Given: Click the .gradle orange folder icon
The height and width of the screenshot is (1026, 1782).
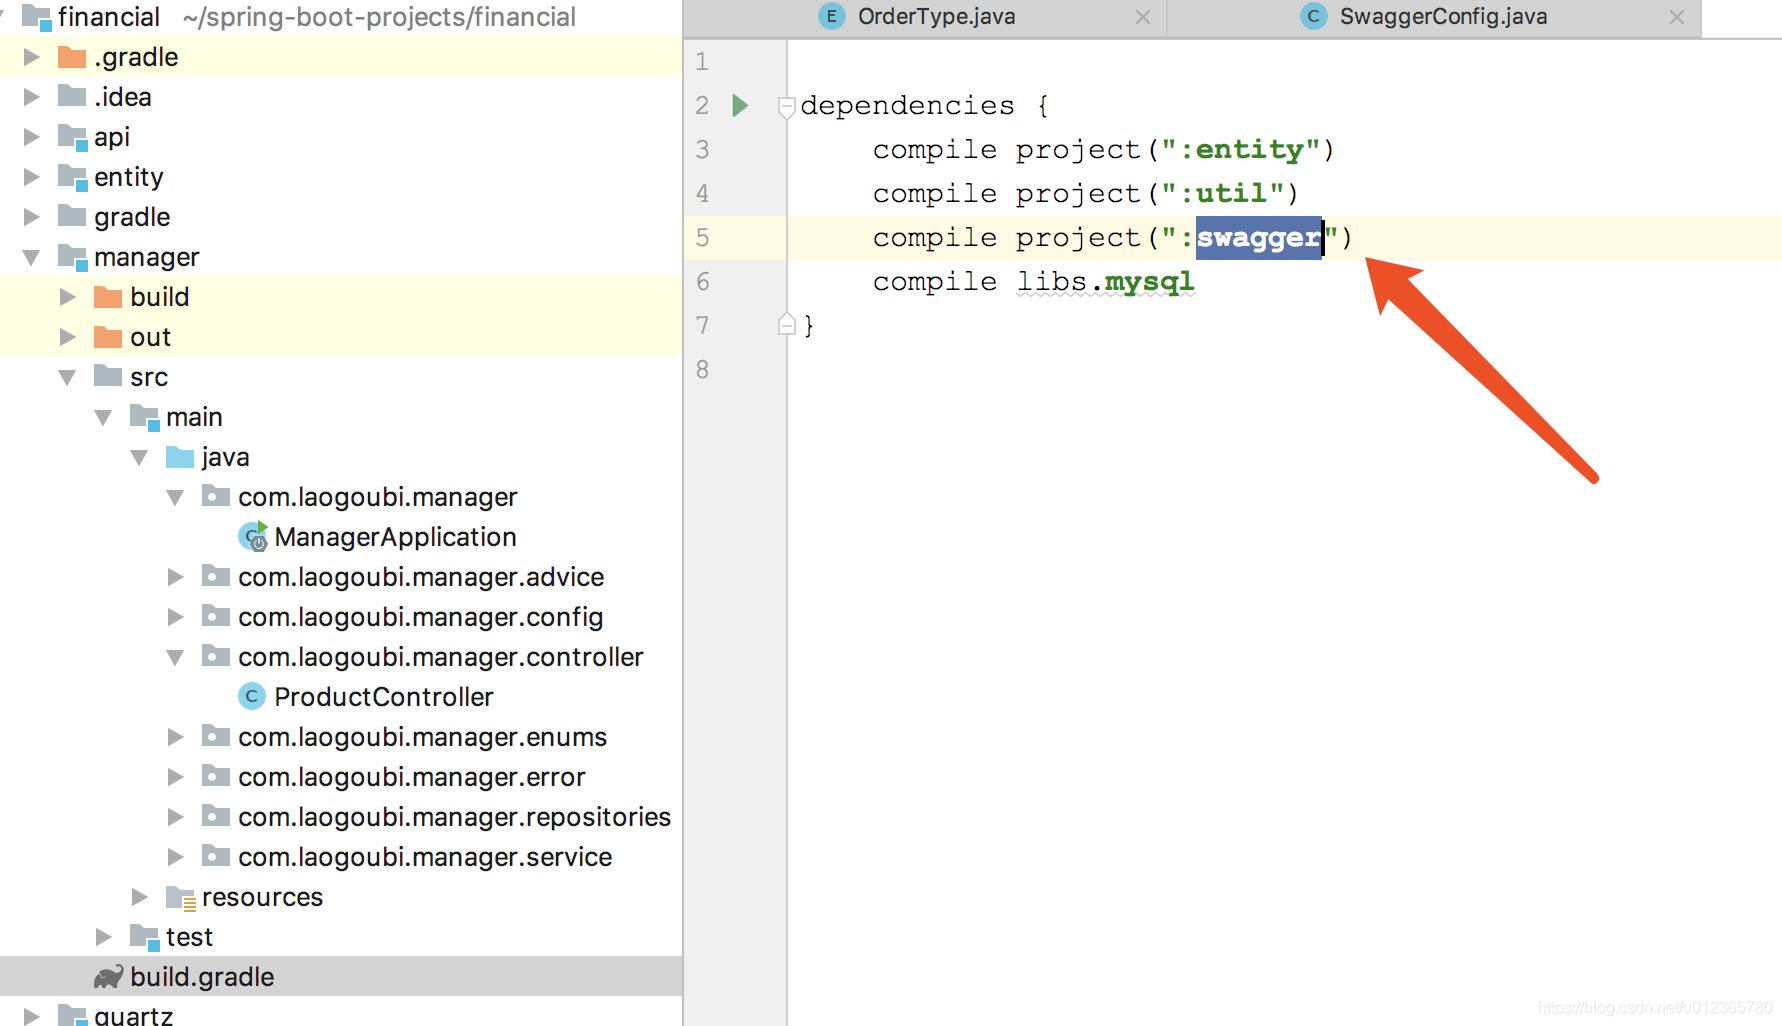Looking at the screenshot, I should [x=72, y=57].
